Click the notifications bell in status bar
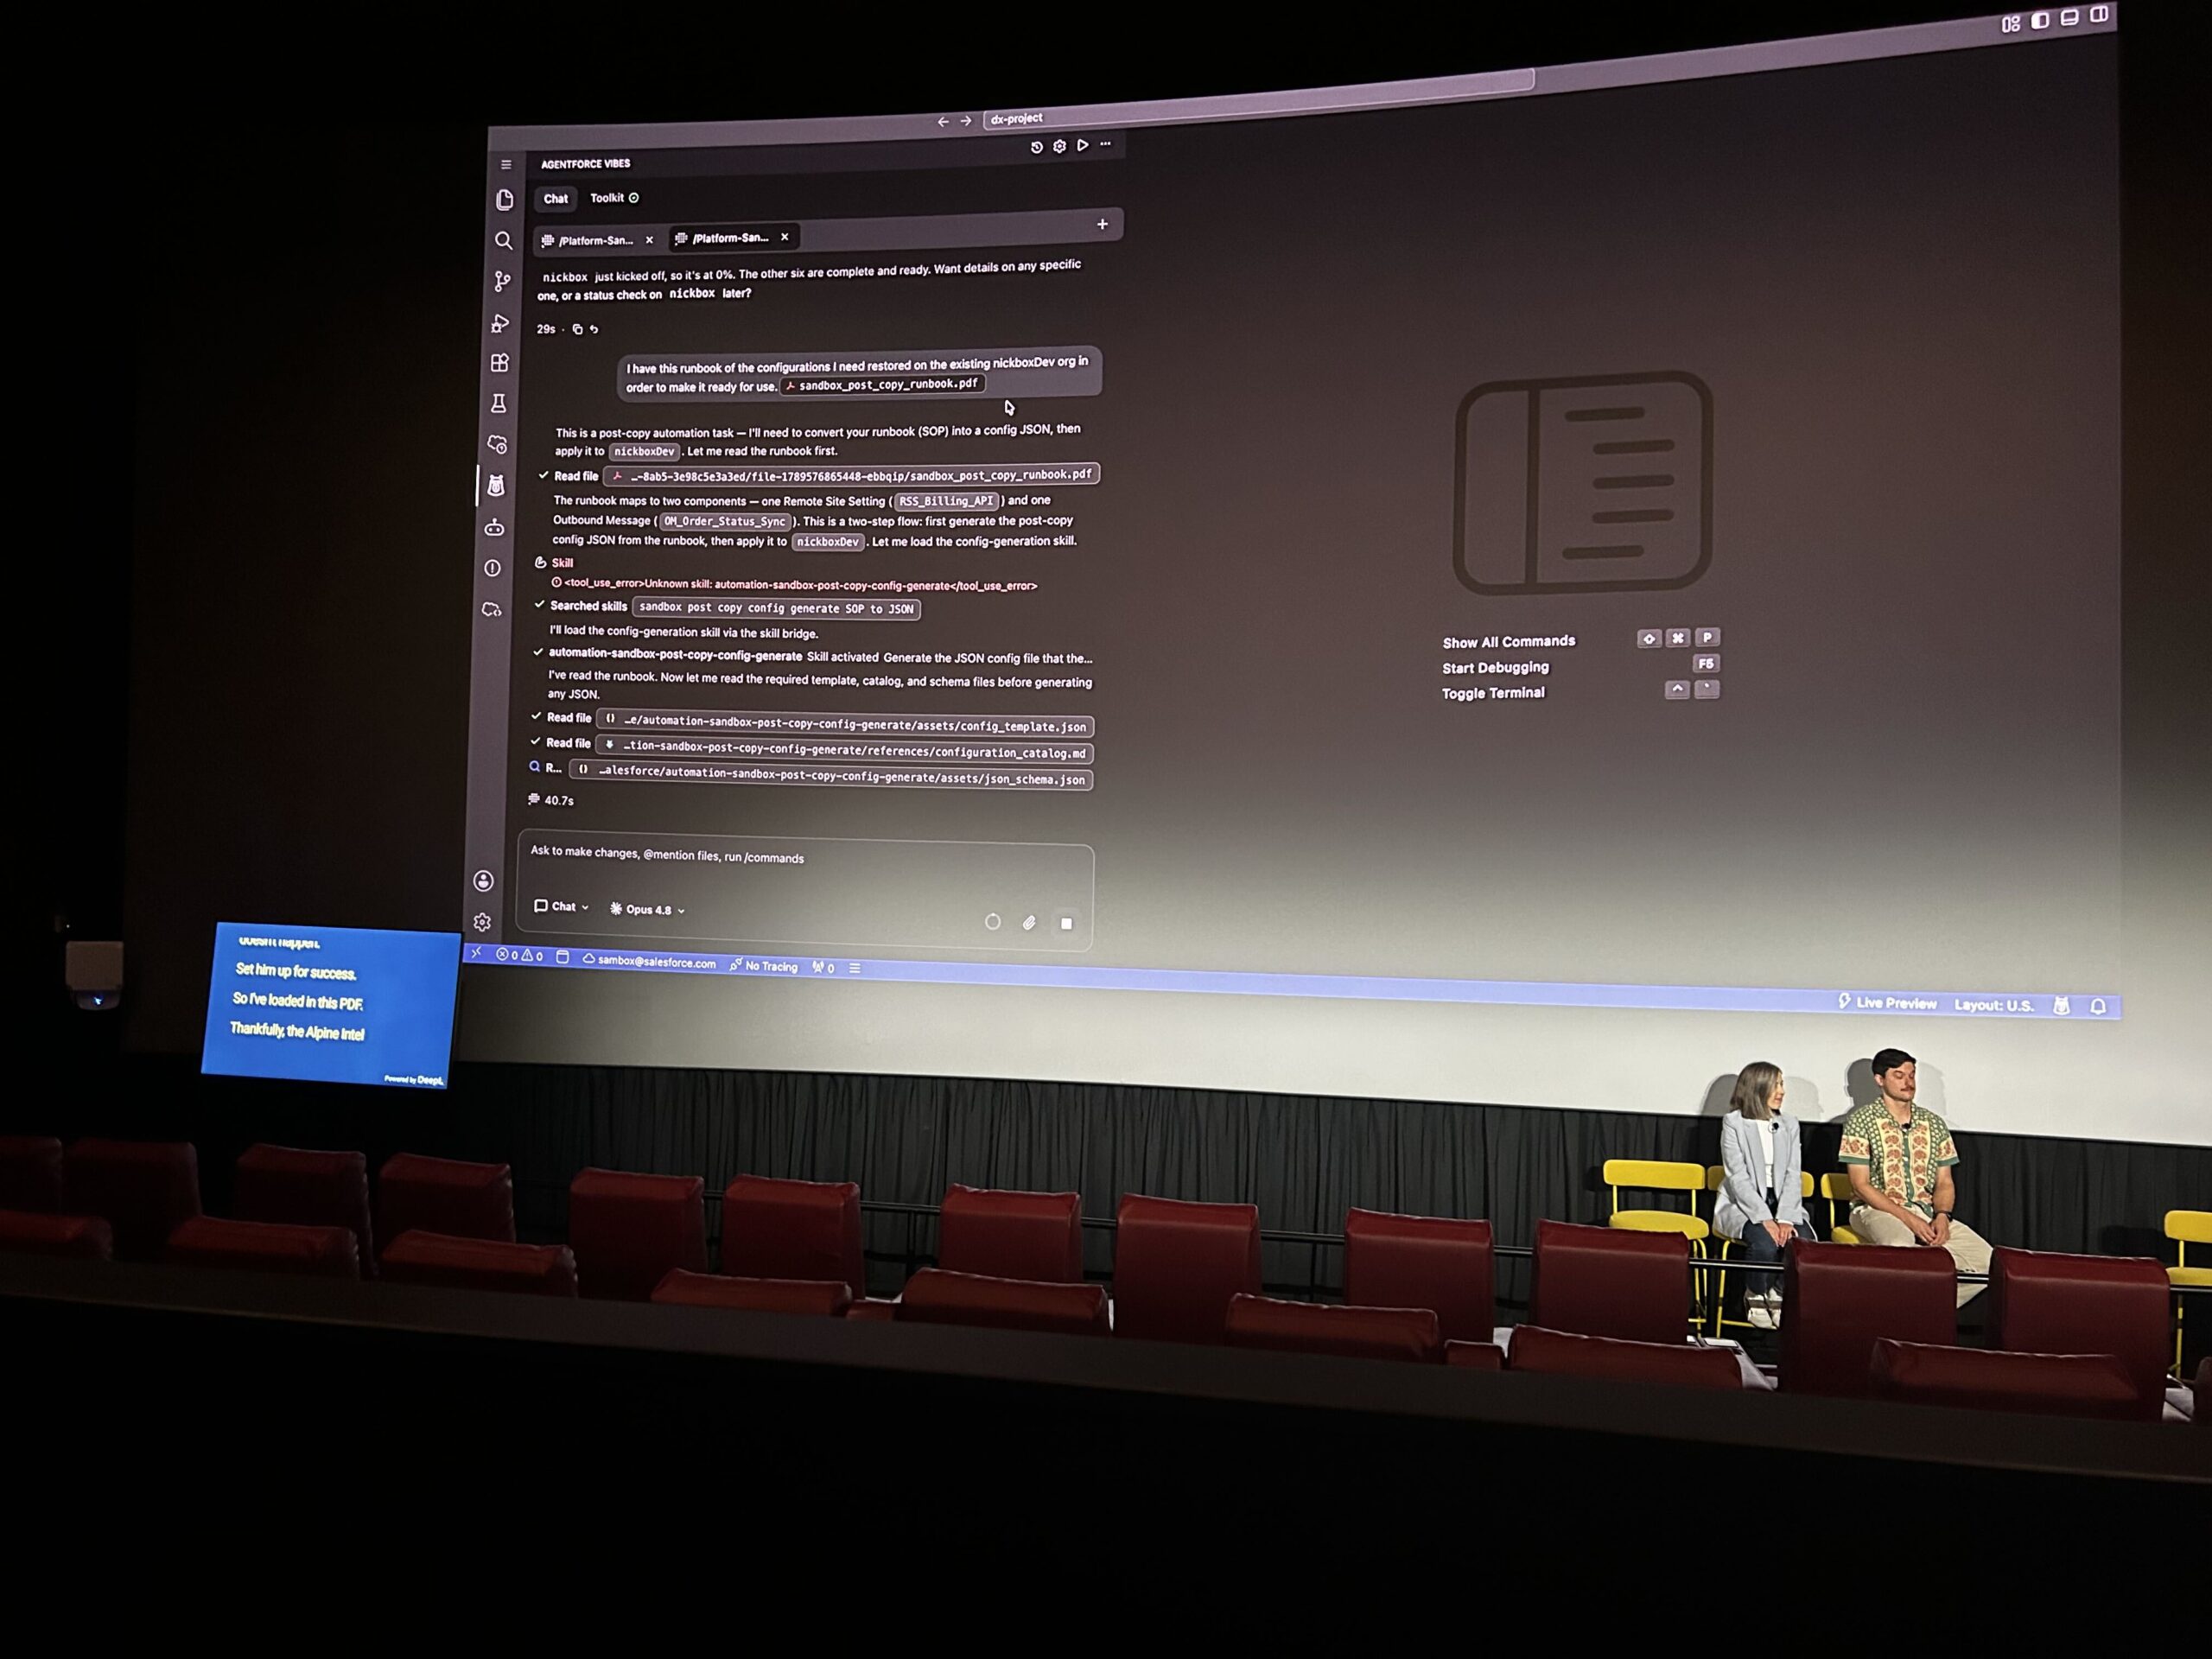This screenshot has height=1659, width=2212. [2098, 1007]
